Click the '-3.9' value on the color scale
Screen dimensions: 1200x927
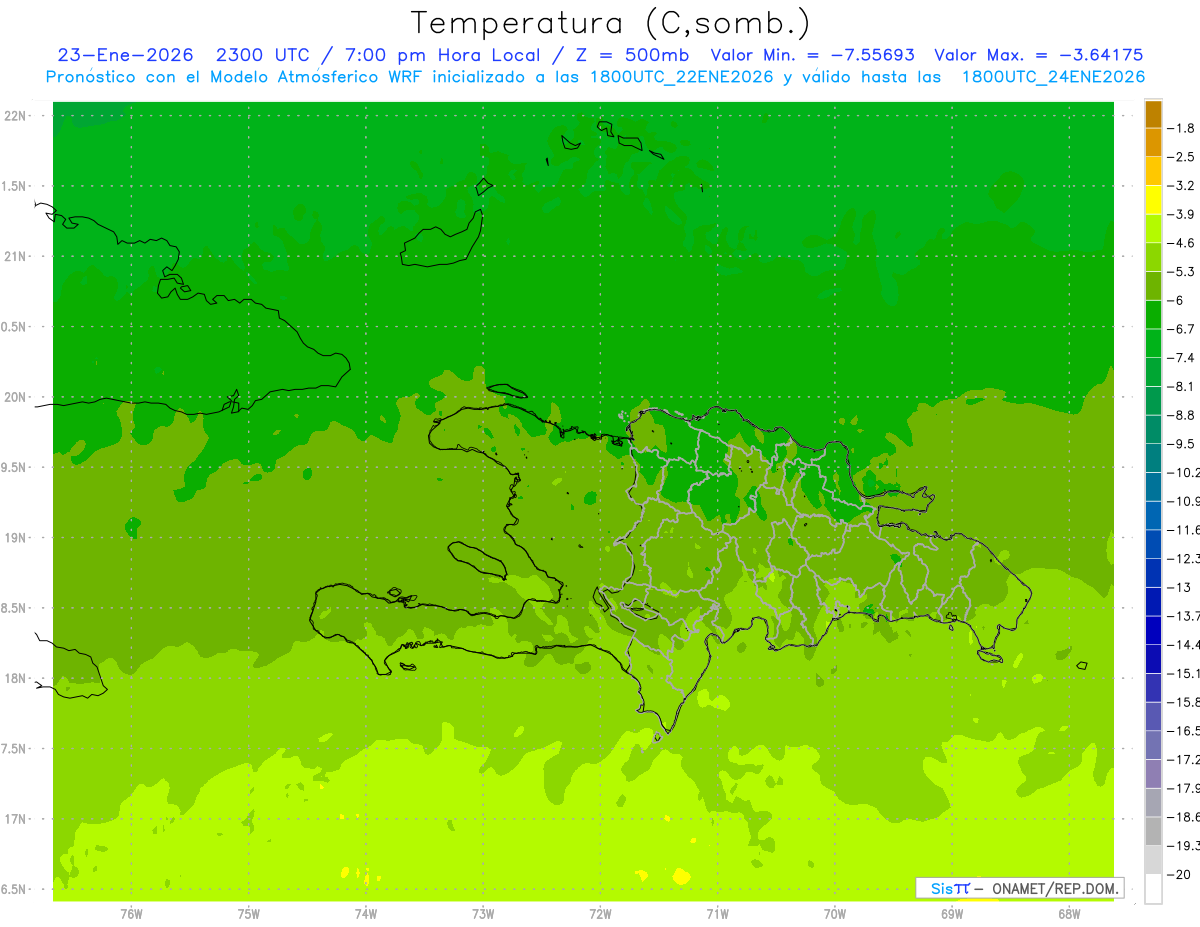click(1182, 214)
